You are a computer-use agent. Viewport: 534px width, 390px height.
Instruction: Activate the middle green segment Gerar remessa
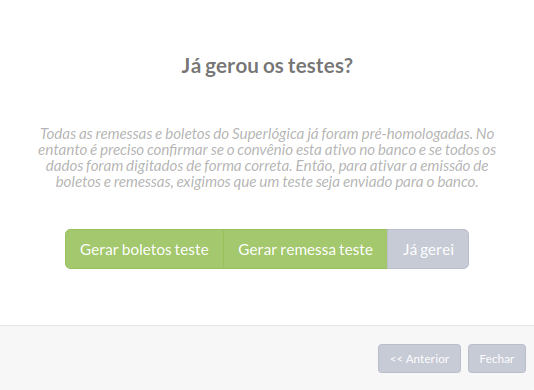coord(305,249)
